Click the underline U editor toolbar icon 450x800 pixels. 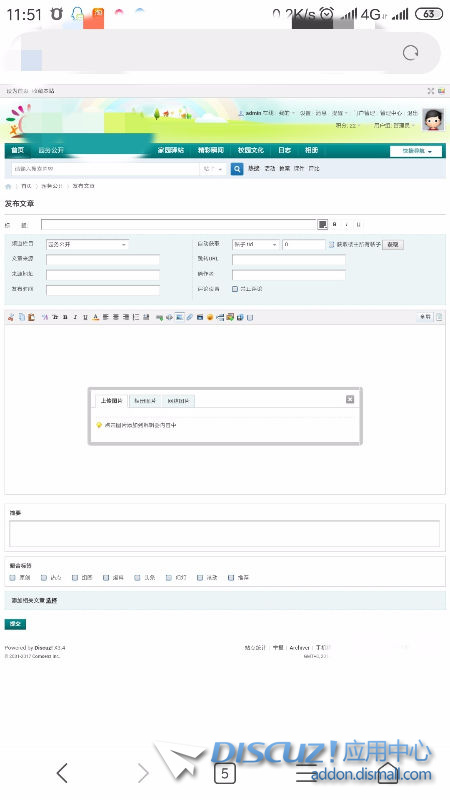[x=85, y=317]
